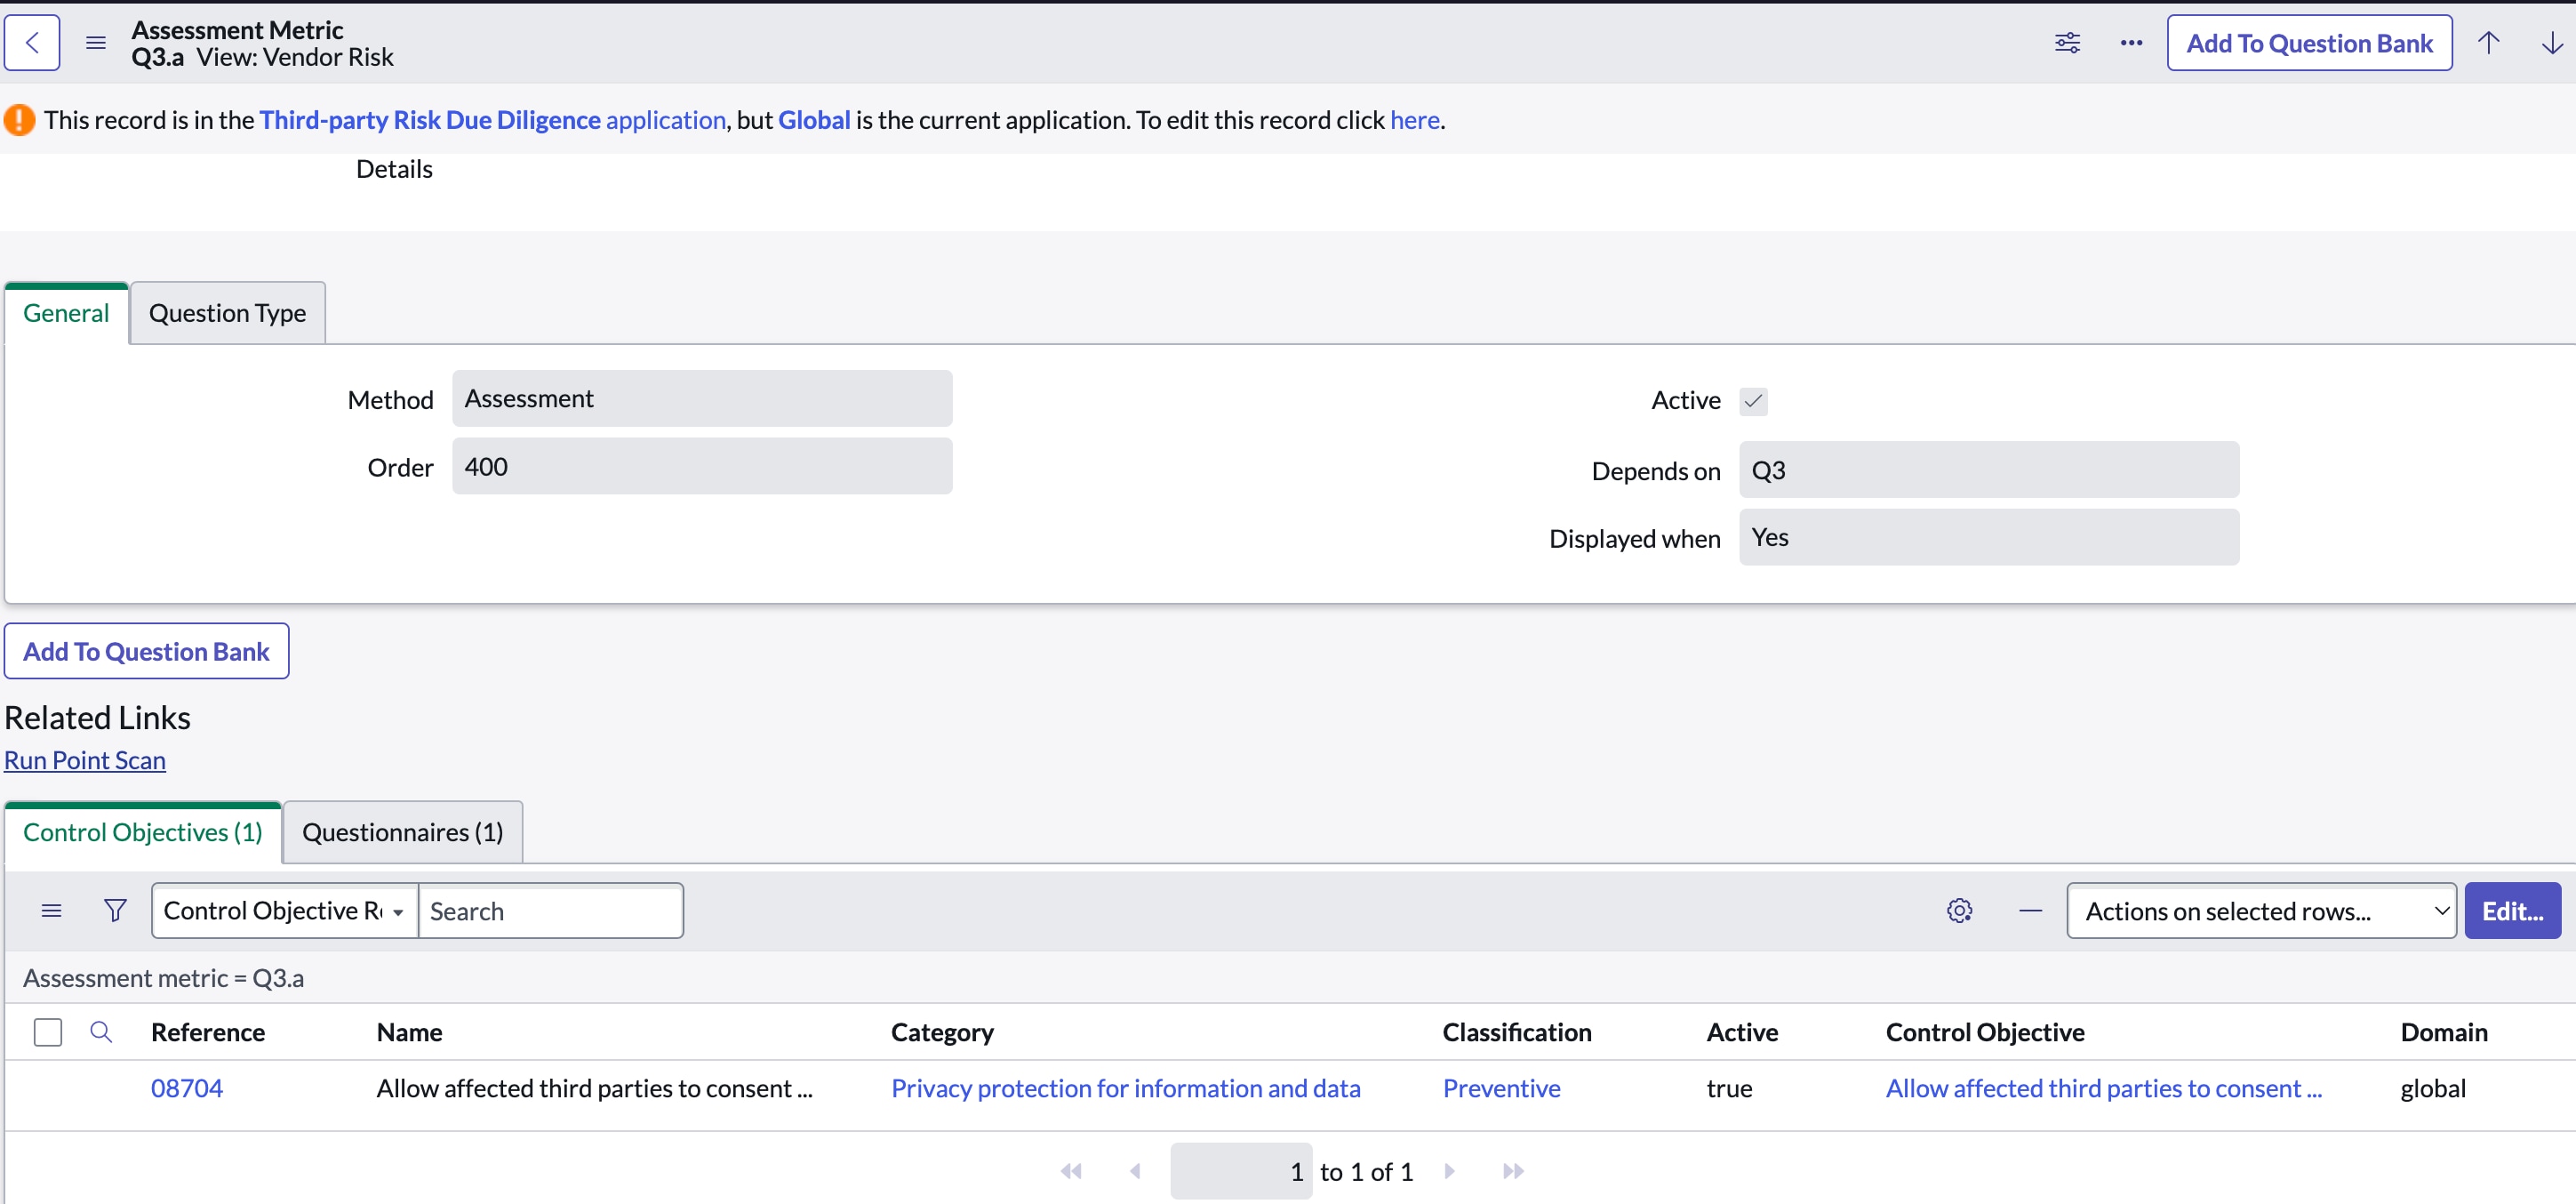Click the Add To Question Bank button
Screen dimensions: 2576x1204
pyautogui.click(x=2309, y=42)
